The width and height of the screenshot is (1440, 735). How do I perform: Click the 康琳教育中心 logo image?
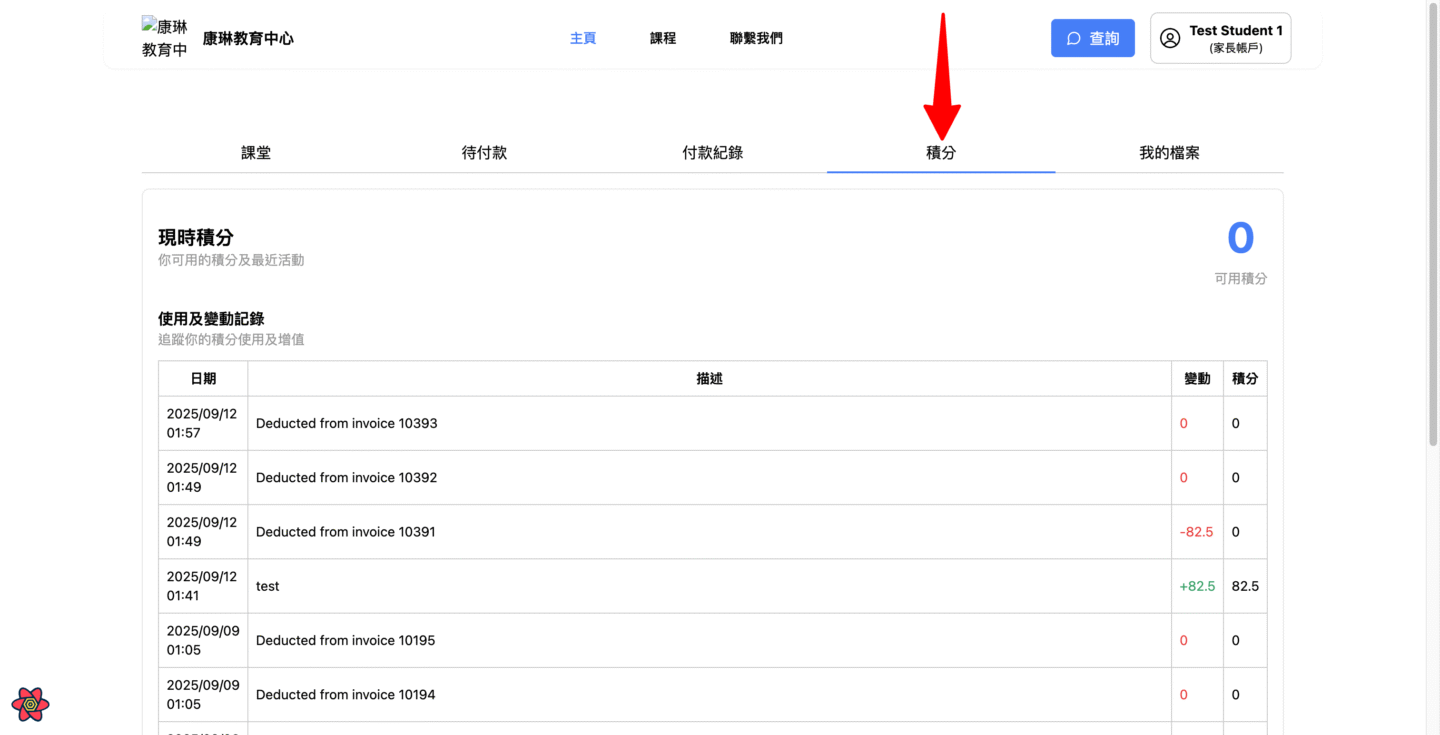[165, 38]
